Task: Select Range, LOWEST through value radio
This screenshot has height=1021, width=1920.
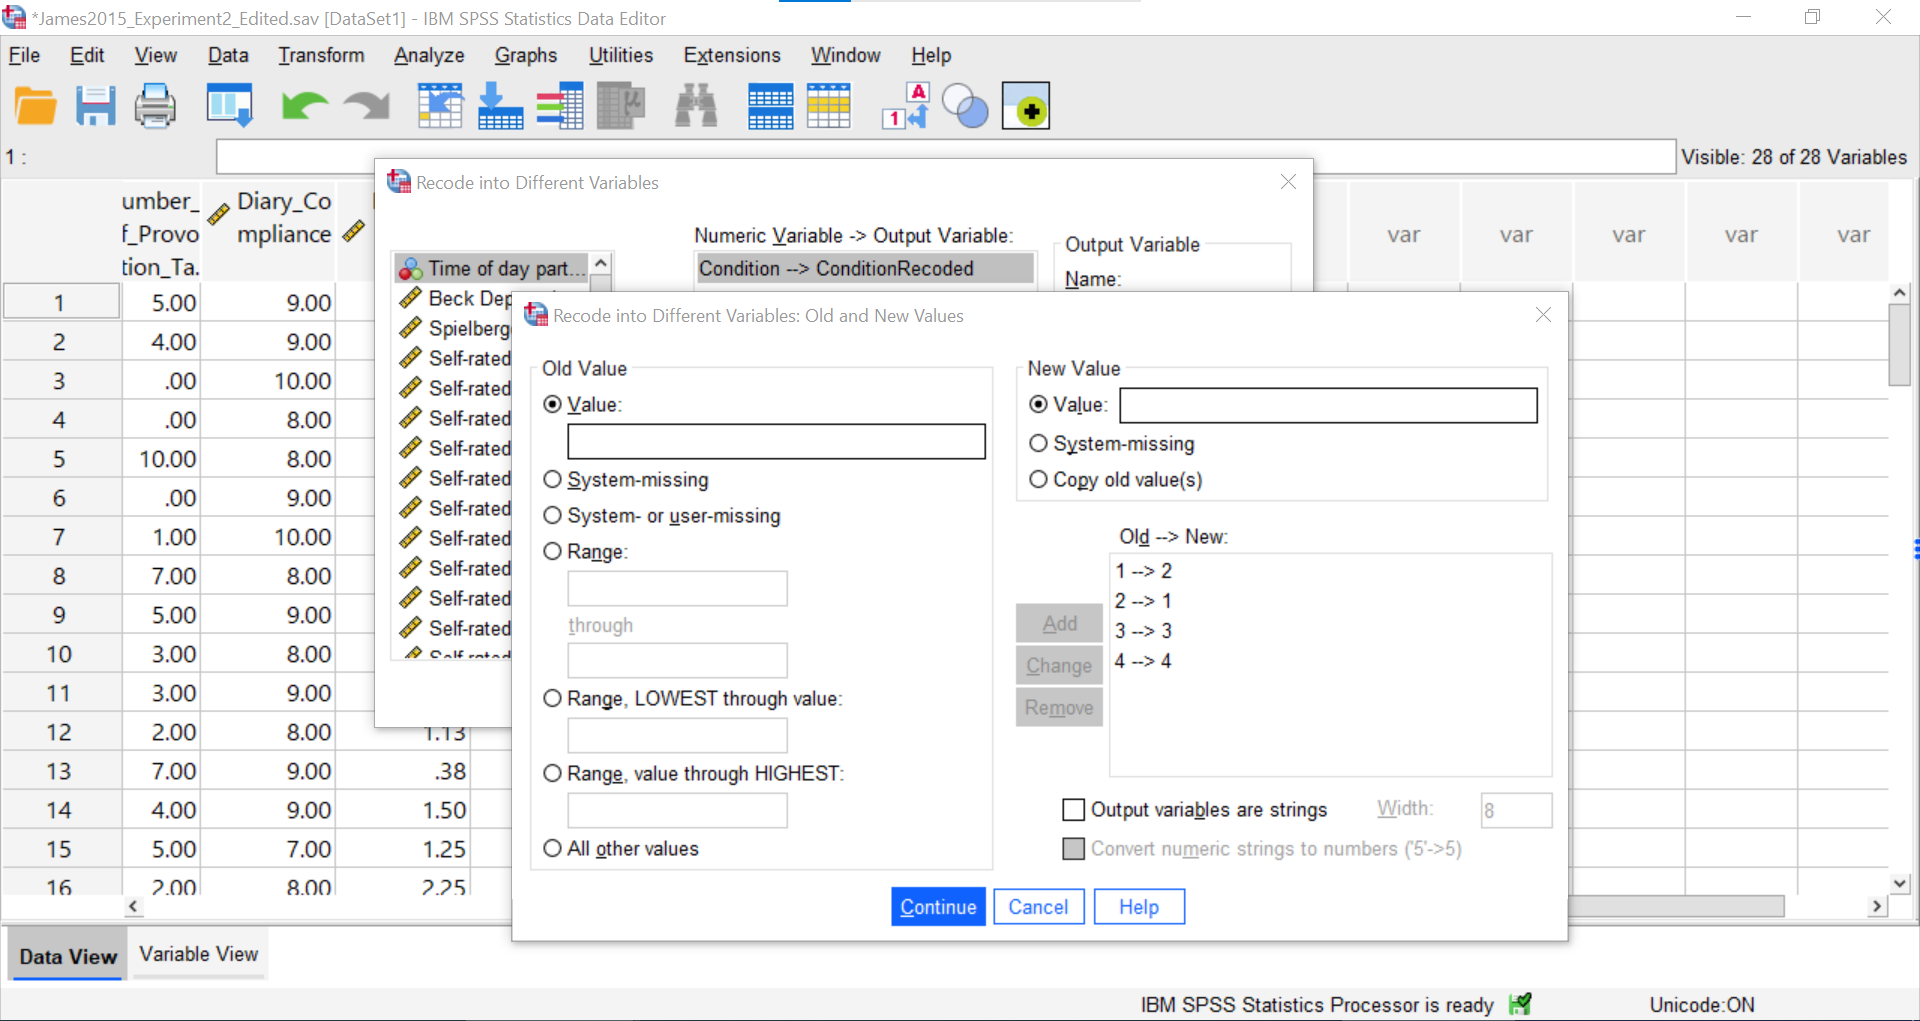Action: coord(552,699)
